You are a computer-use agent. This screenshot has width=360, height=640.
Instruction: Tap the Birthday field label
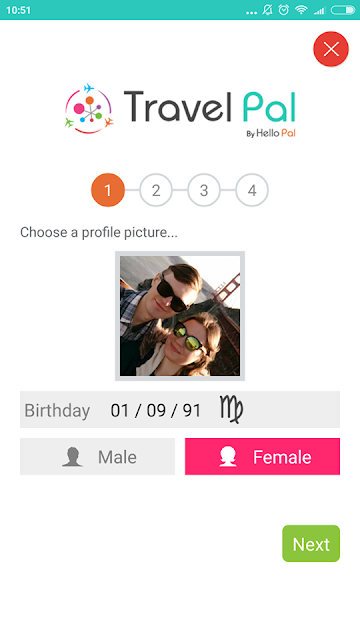tap(57, 410)
